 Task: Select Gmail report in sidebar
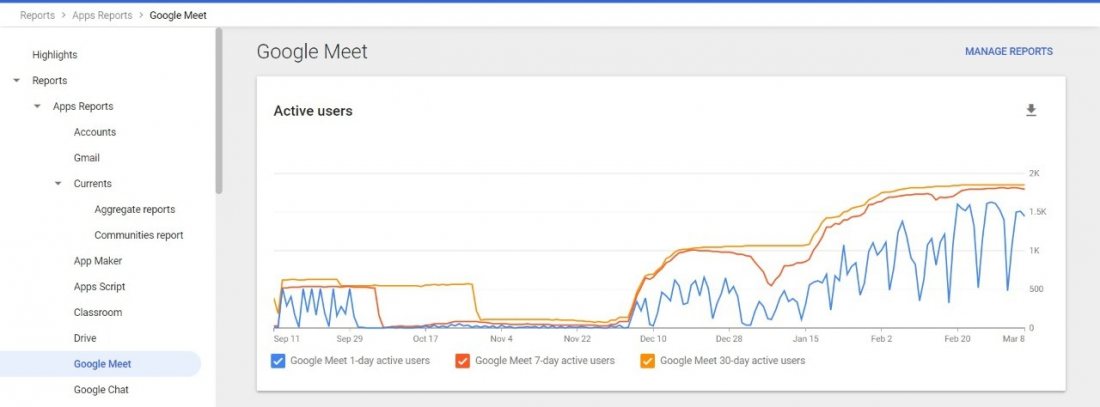[x=86, y=158]
